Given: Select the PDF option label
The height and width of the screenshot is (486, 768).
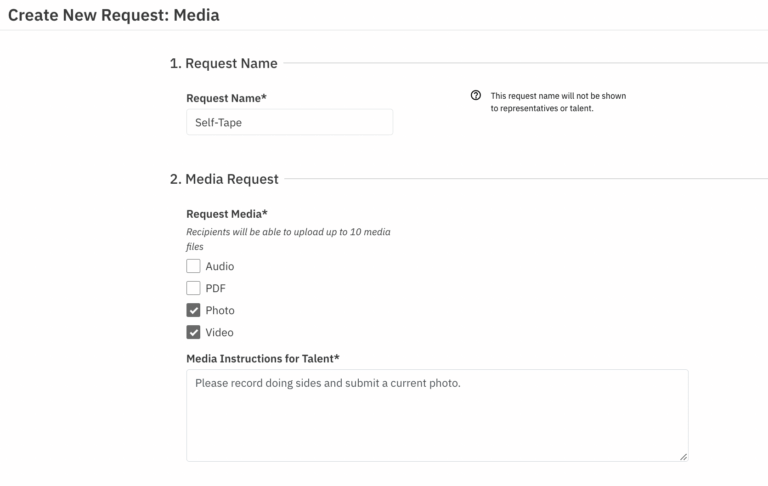Looking at the screenshot, I should point(216,288).
